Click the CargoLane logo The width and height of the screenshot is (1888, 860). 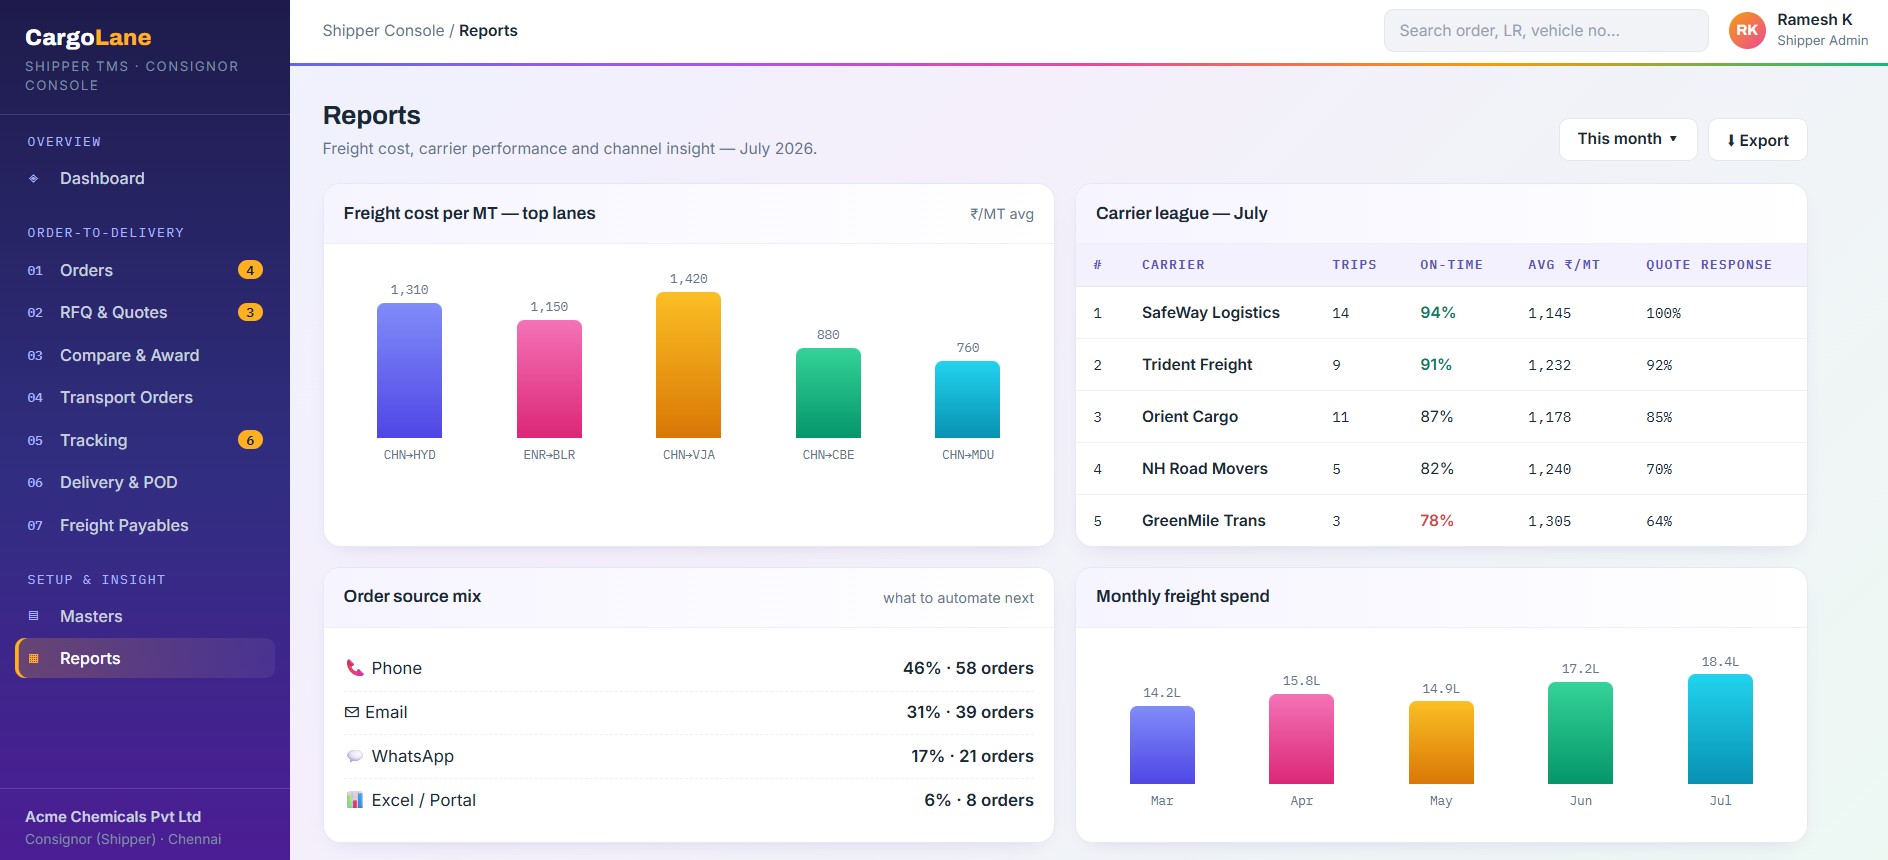88,38
